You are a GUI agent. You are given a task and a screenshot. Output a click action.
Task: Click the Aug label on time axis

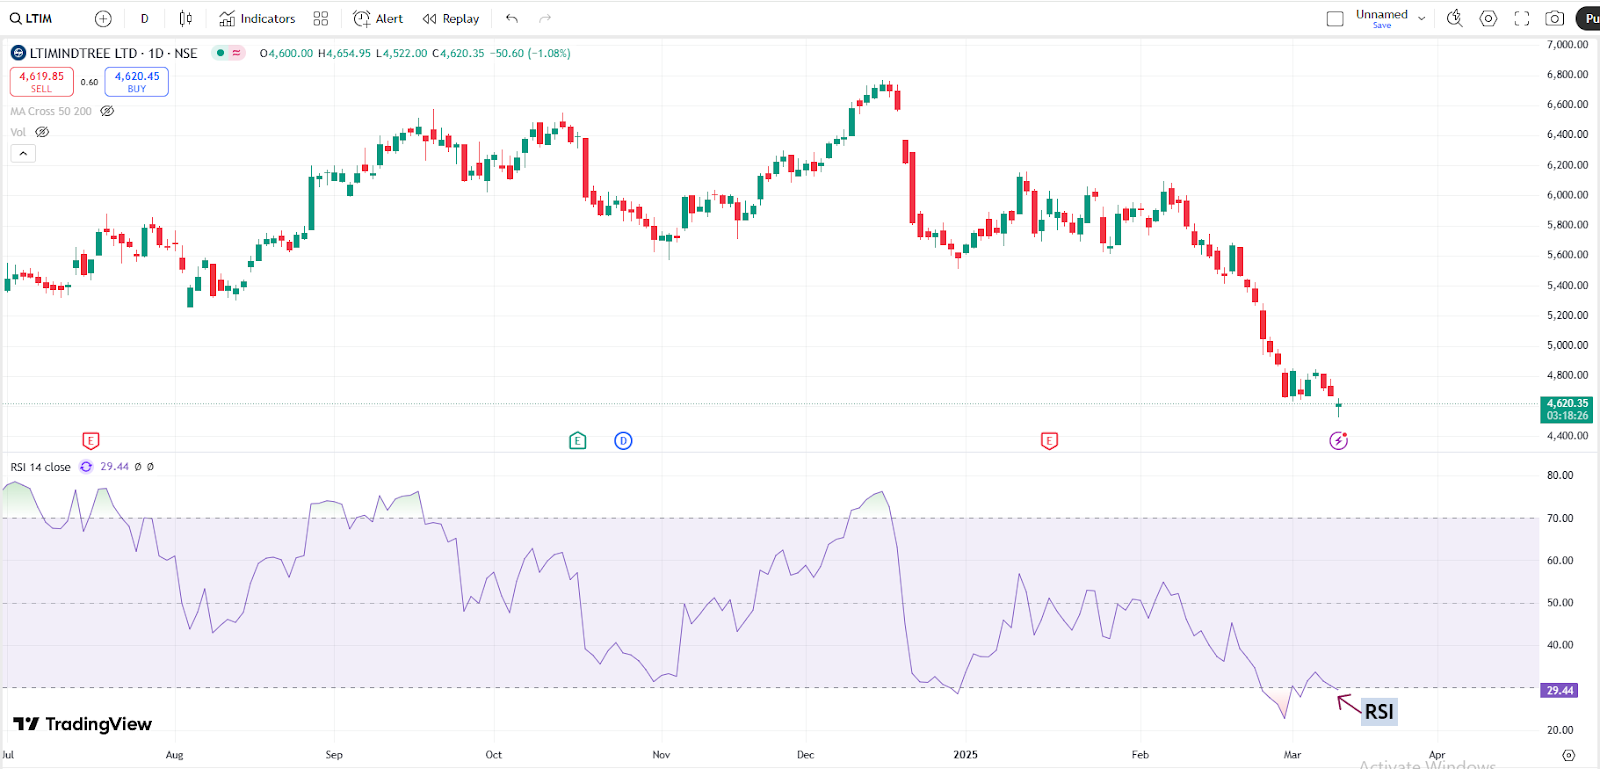174,755
